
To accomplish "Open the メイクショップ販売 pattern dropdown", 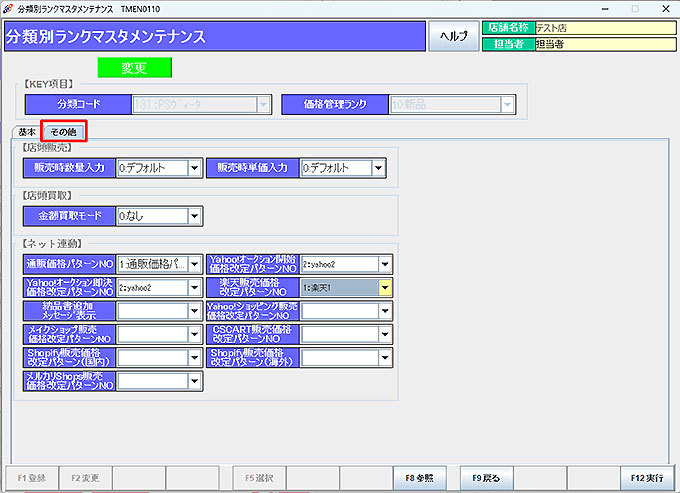I will tap(193, 333).
